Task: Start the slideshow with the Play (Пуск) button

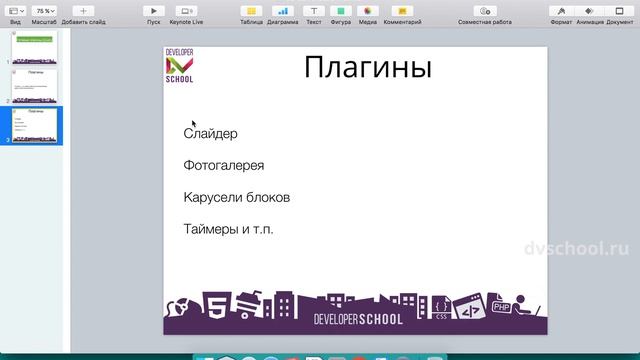Action: click(153, 11)
